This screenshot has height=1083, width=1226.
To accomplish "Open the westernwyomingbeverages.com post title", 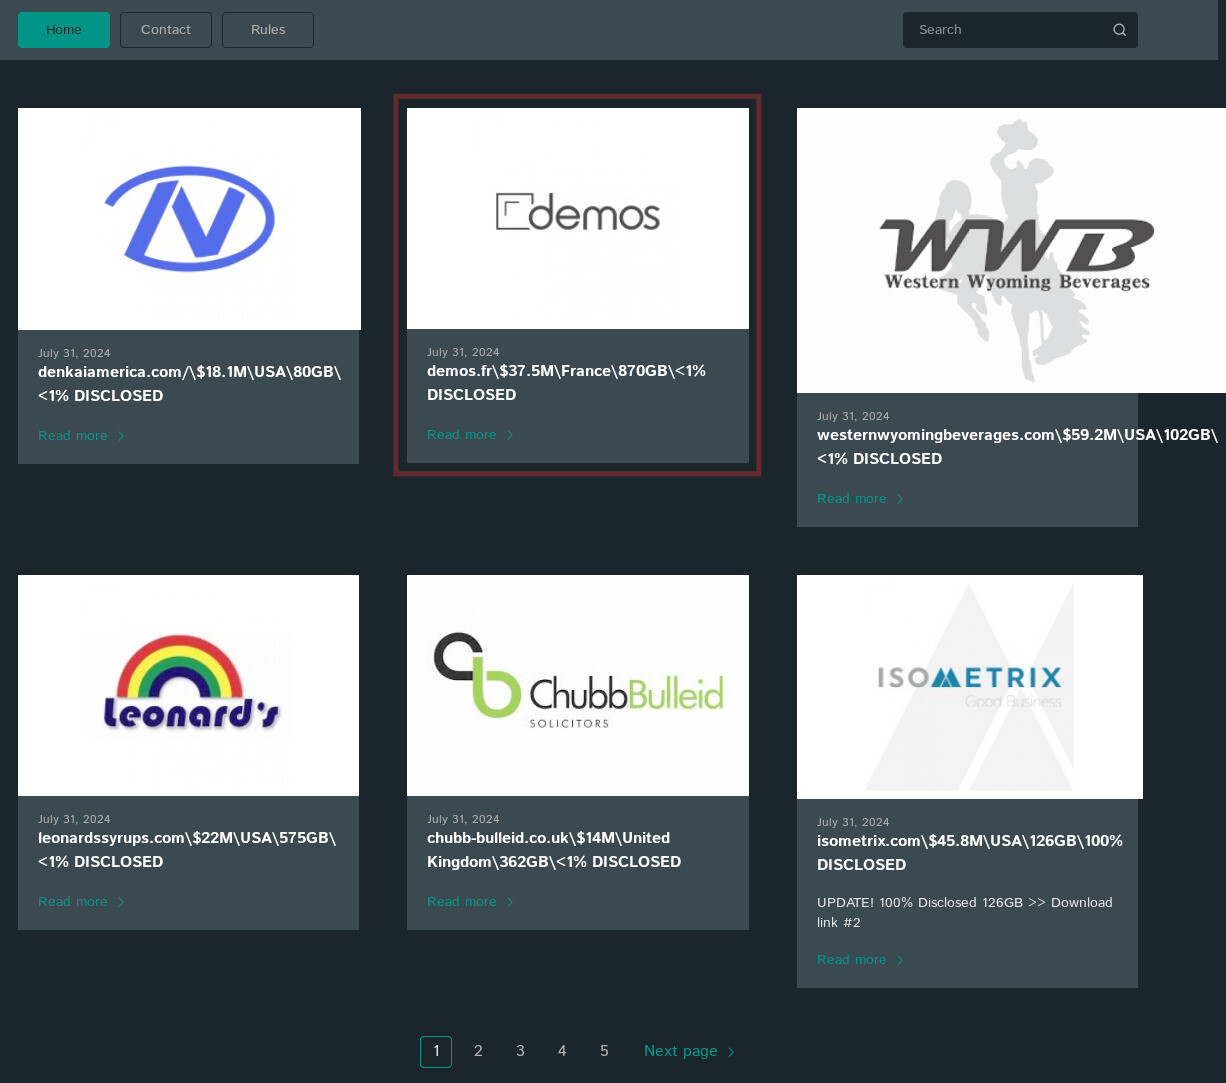I will [1017, 447].
